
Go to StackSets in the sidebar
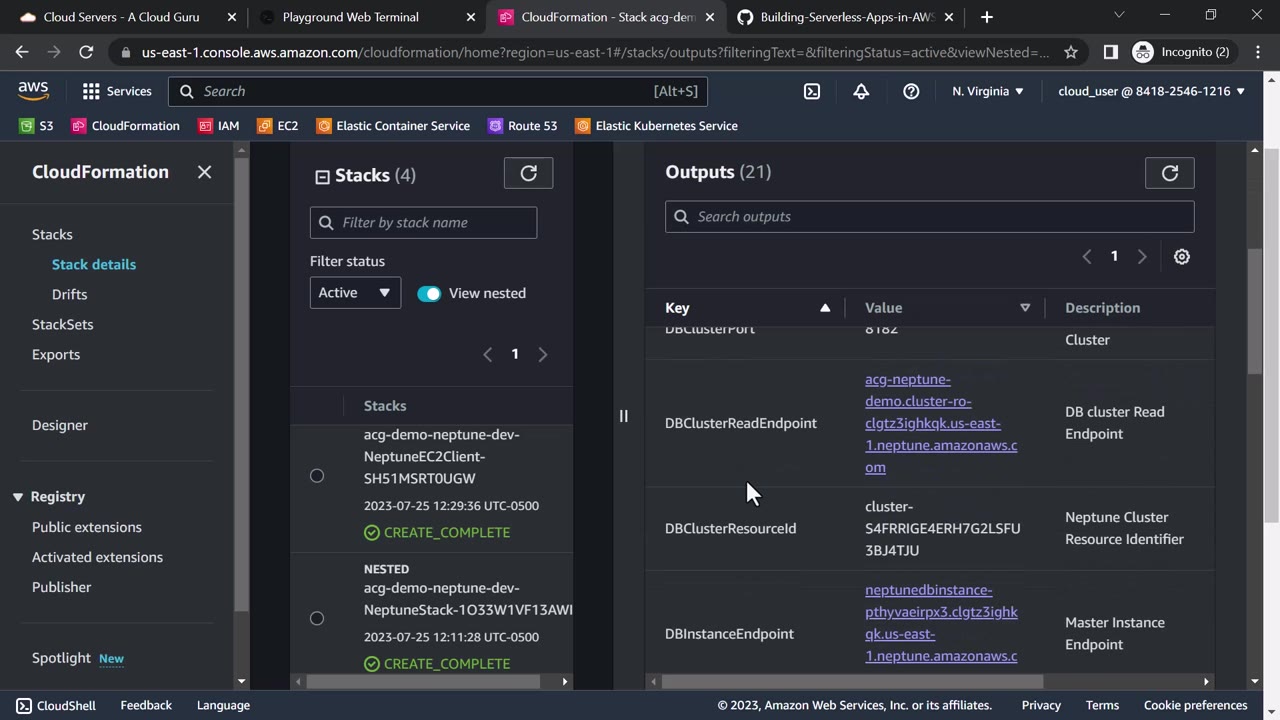(x=62, y=324)
